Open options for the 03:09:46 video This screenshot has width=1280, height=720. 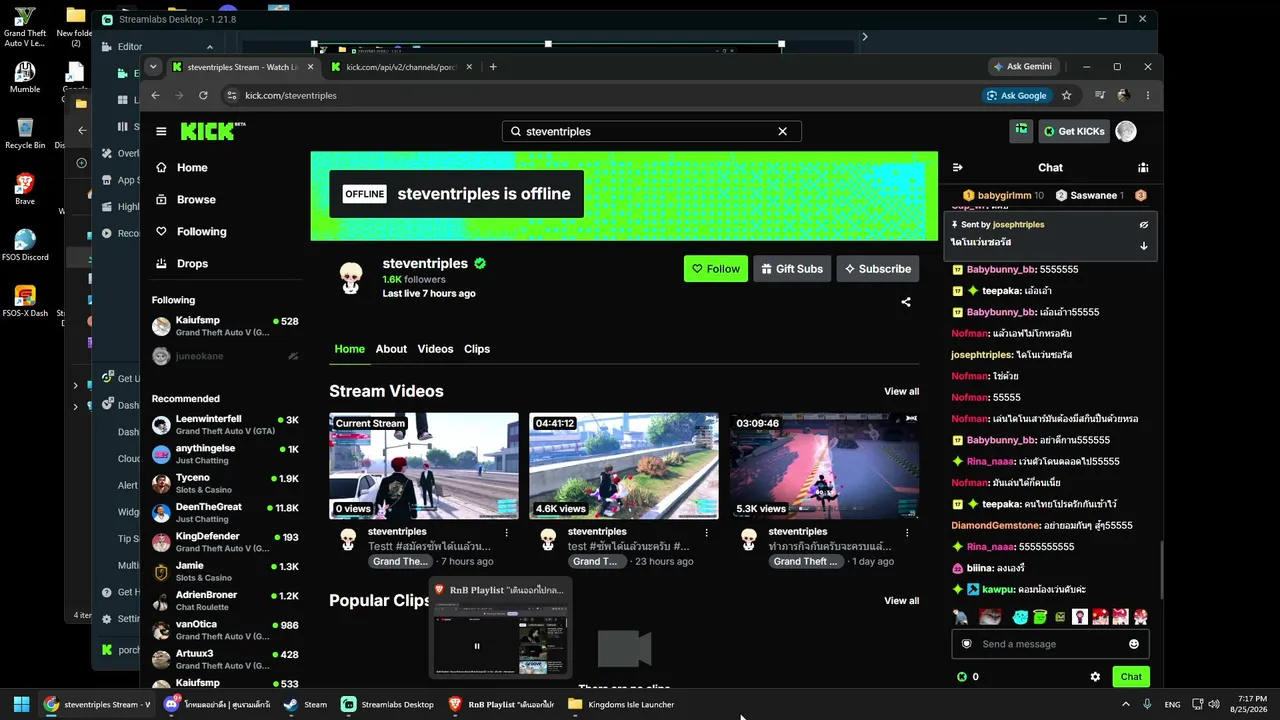[907, 533]
